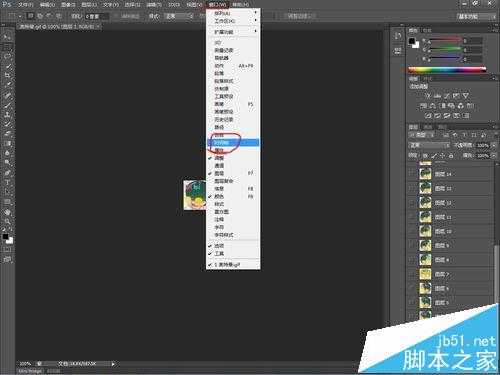Toggle visibility of layer 图层 14
The height and width of the screenshot is (375, 500).
coord(412,174)
